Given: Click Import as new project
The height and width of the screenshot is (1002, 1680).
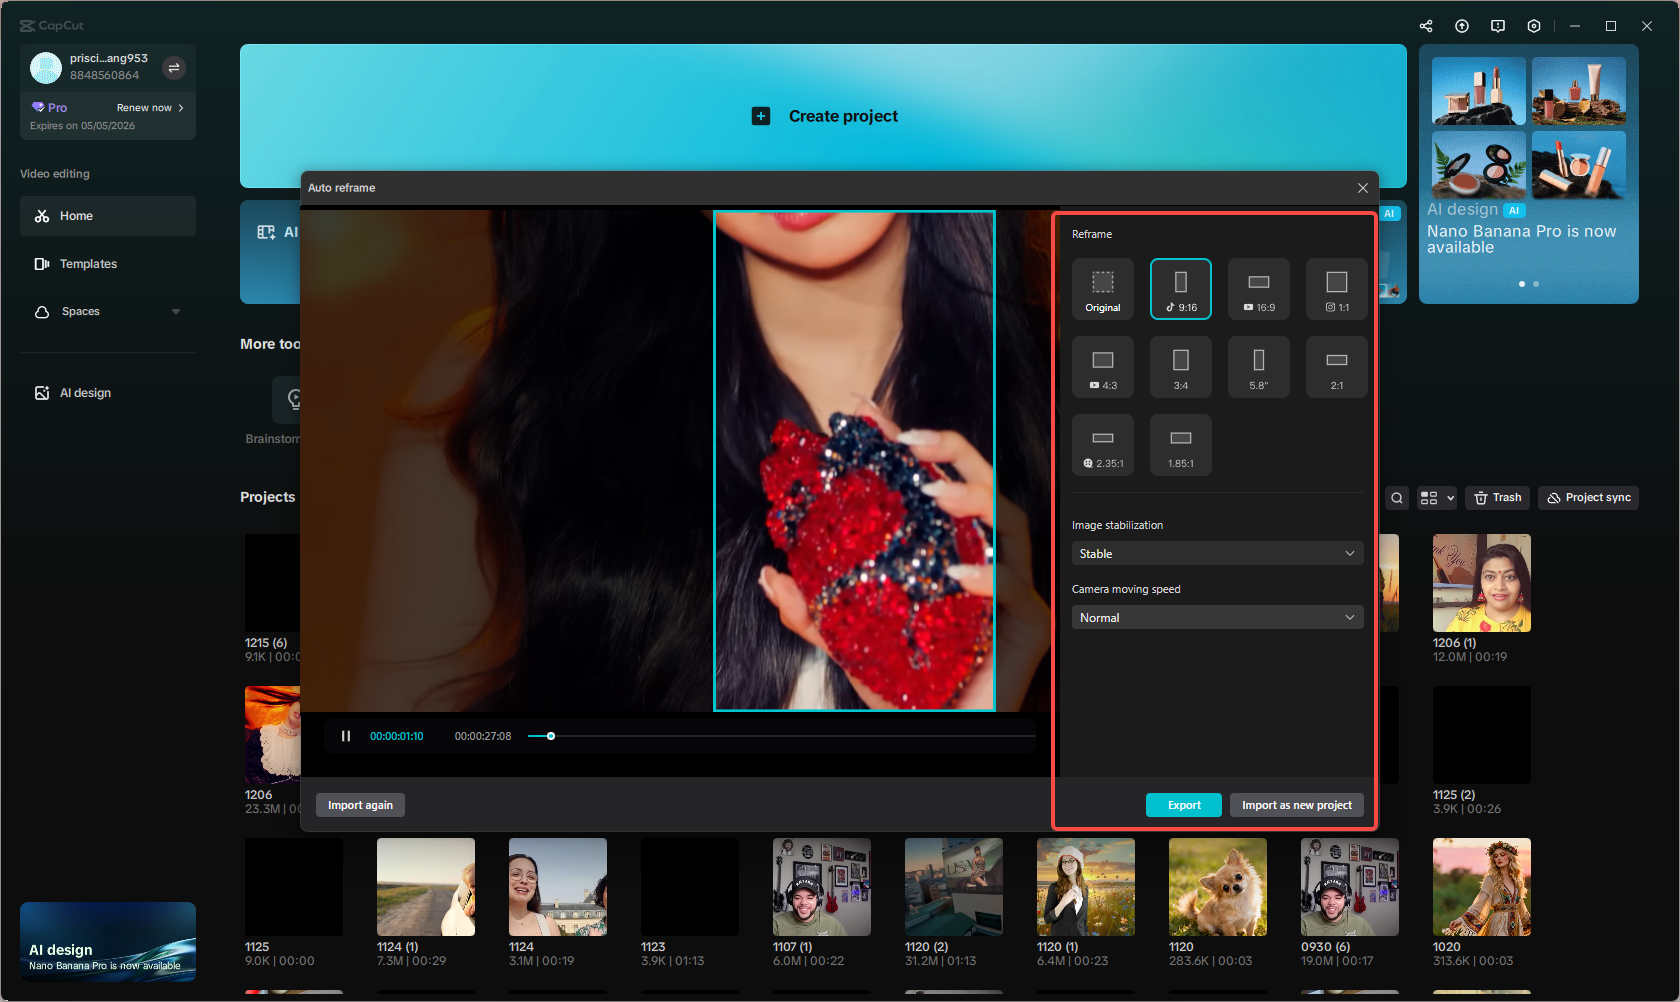Looking at the screenshot, I should [1297, 805].
